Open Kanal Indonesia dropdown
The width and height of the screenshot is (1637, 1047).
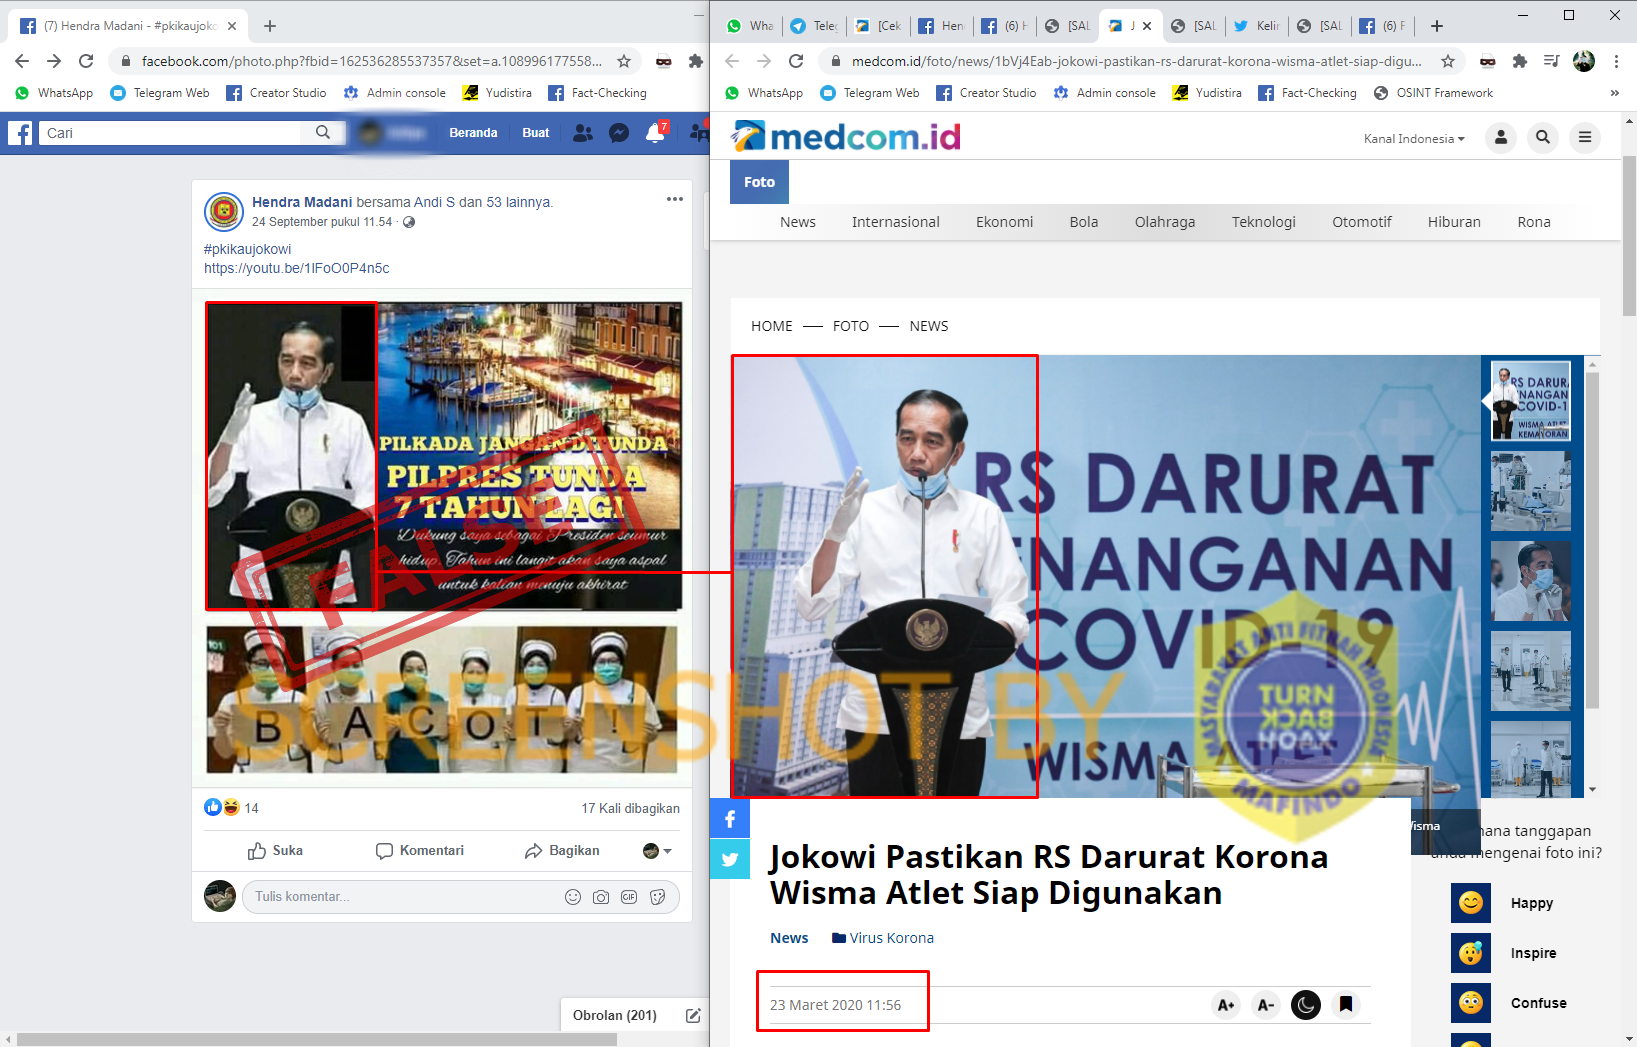1414,139
